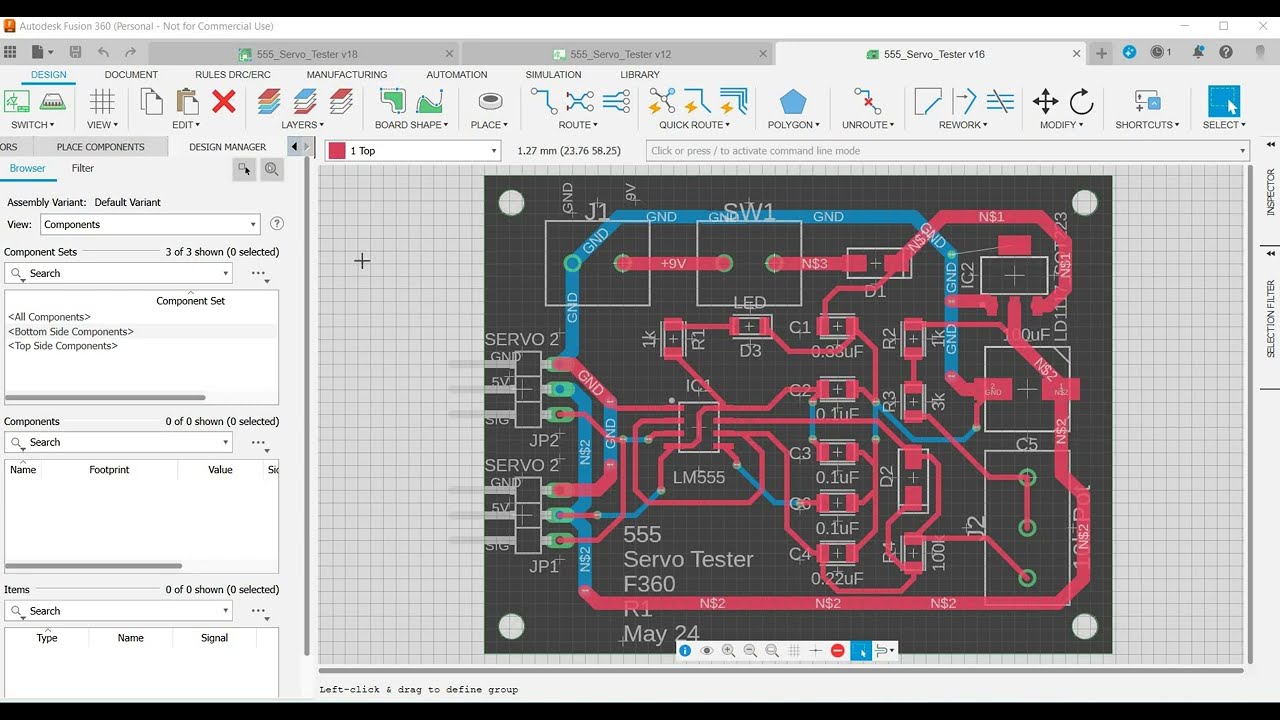Click the new tab plus button
Screen dimensions: 1280x720
point(1101,54)
